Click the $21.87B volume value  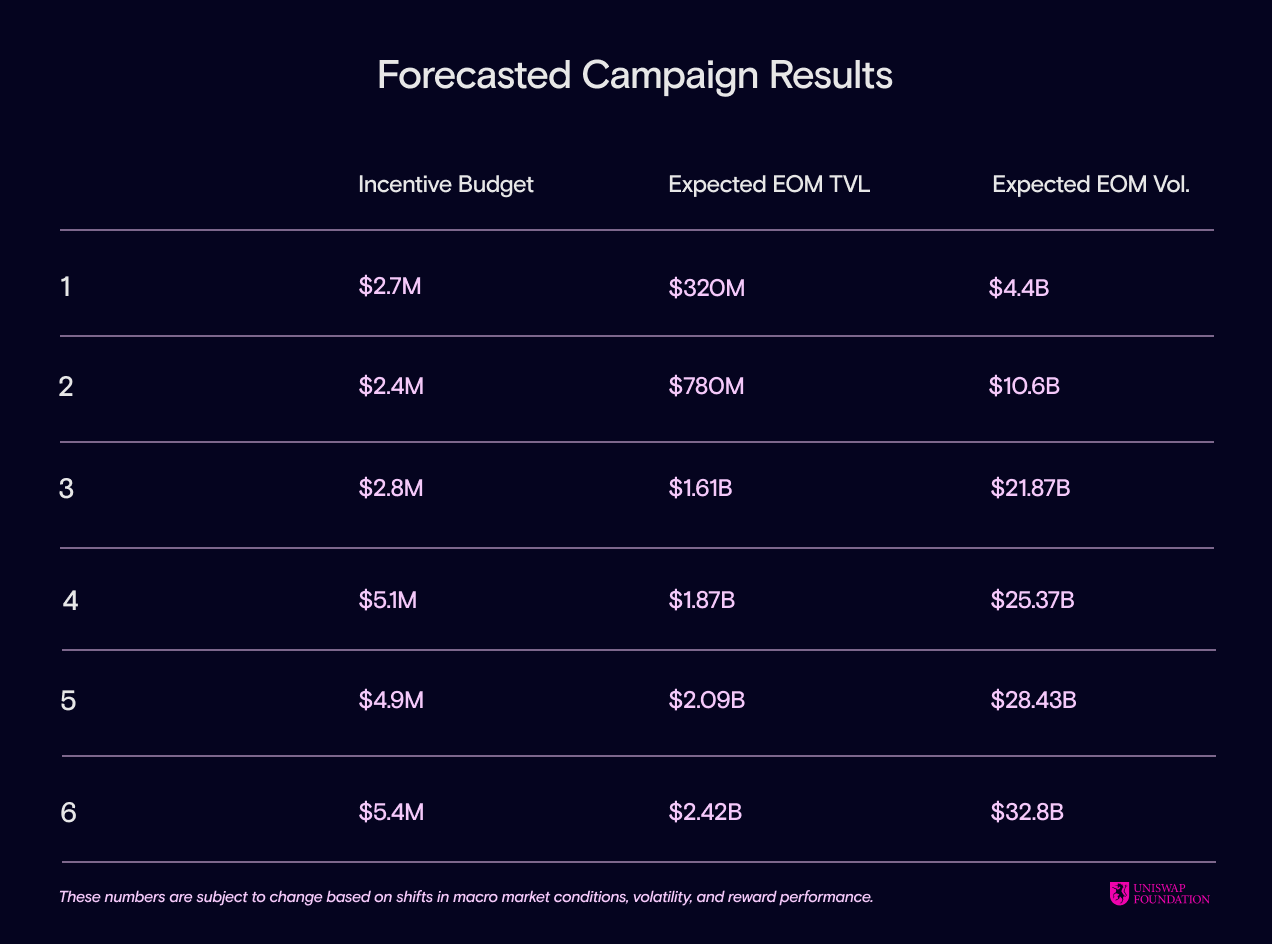click(1031, 489)
